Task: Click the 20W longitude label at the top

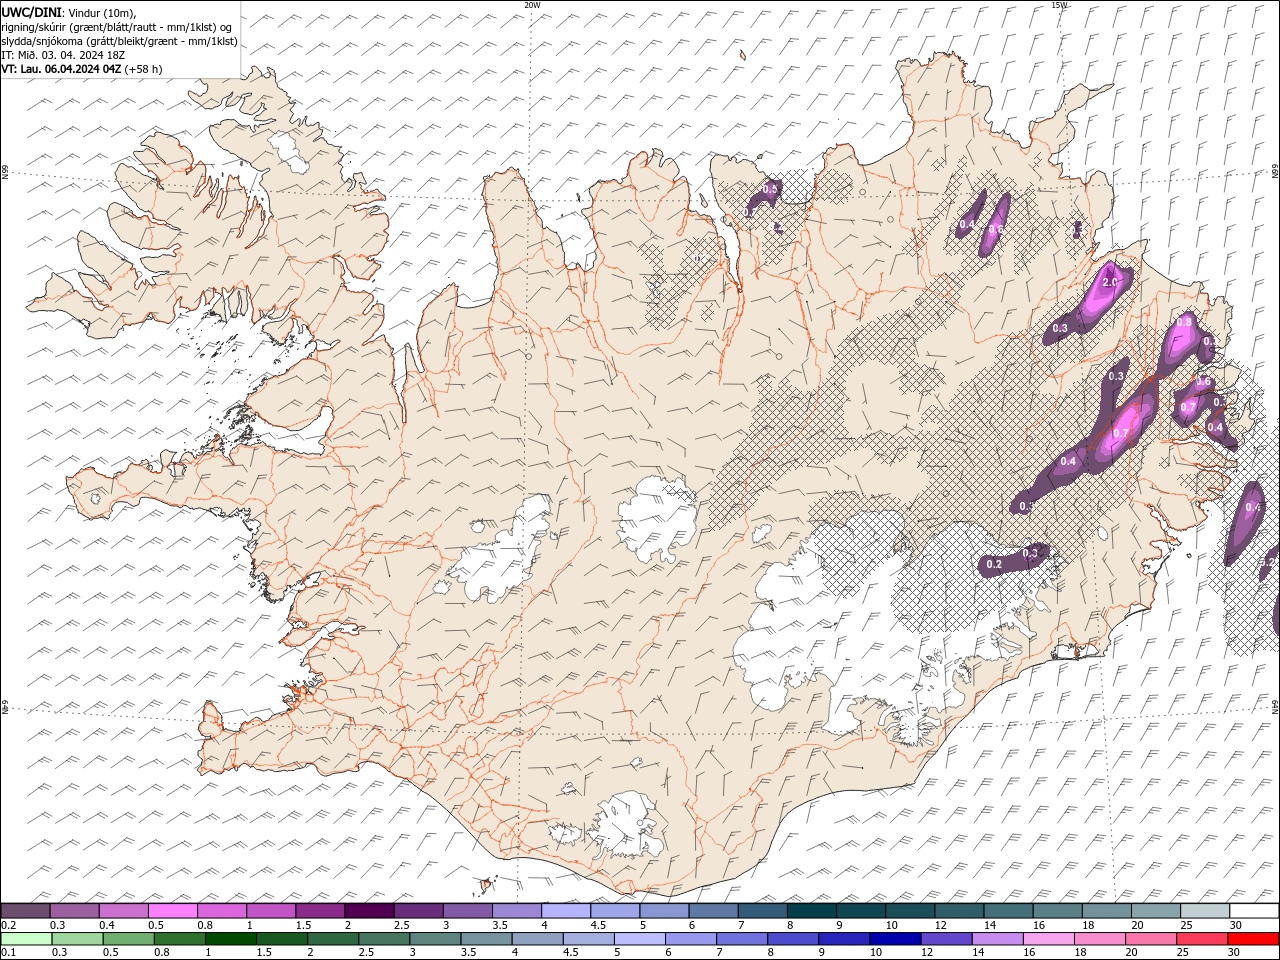Action: 532,5
